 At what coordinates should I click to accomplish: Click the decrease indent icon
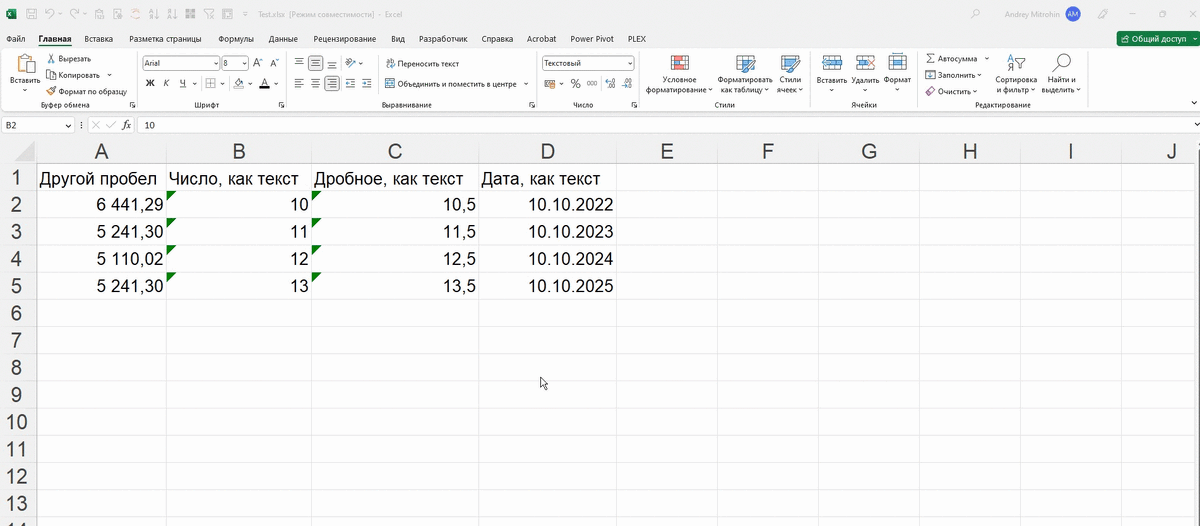coord(349,84)
